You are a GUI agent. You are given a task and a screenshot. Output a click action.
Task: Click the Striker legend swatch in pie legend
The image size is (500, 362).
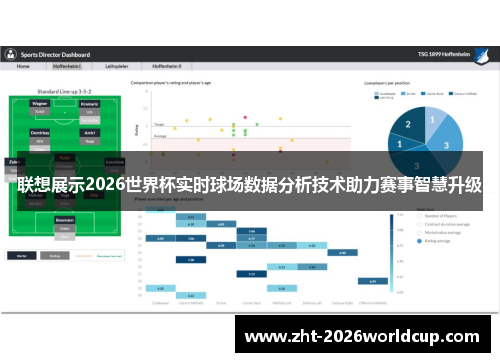[403, 94]
